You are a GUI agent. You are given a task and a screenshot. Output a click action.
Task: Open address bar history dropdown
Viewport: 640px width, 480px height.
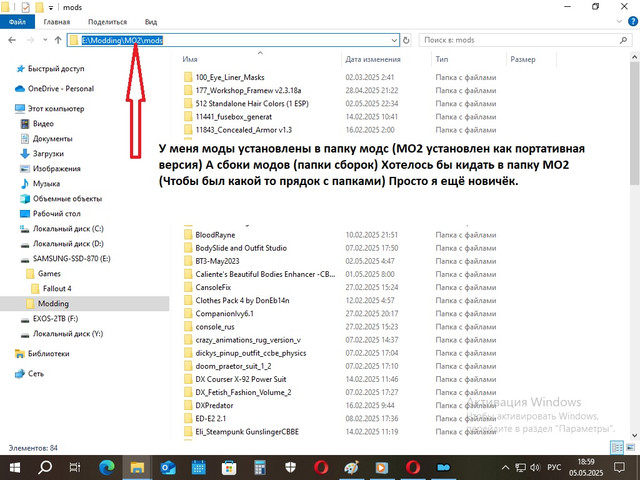pos(394,40)
